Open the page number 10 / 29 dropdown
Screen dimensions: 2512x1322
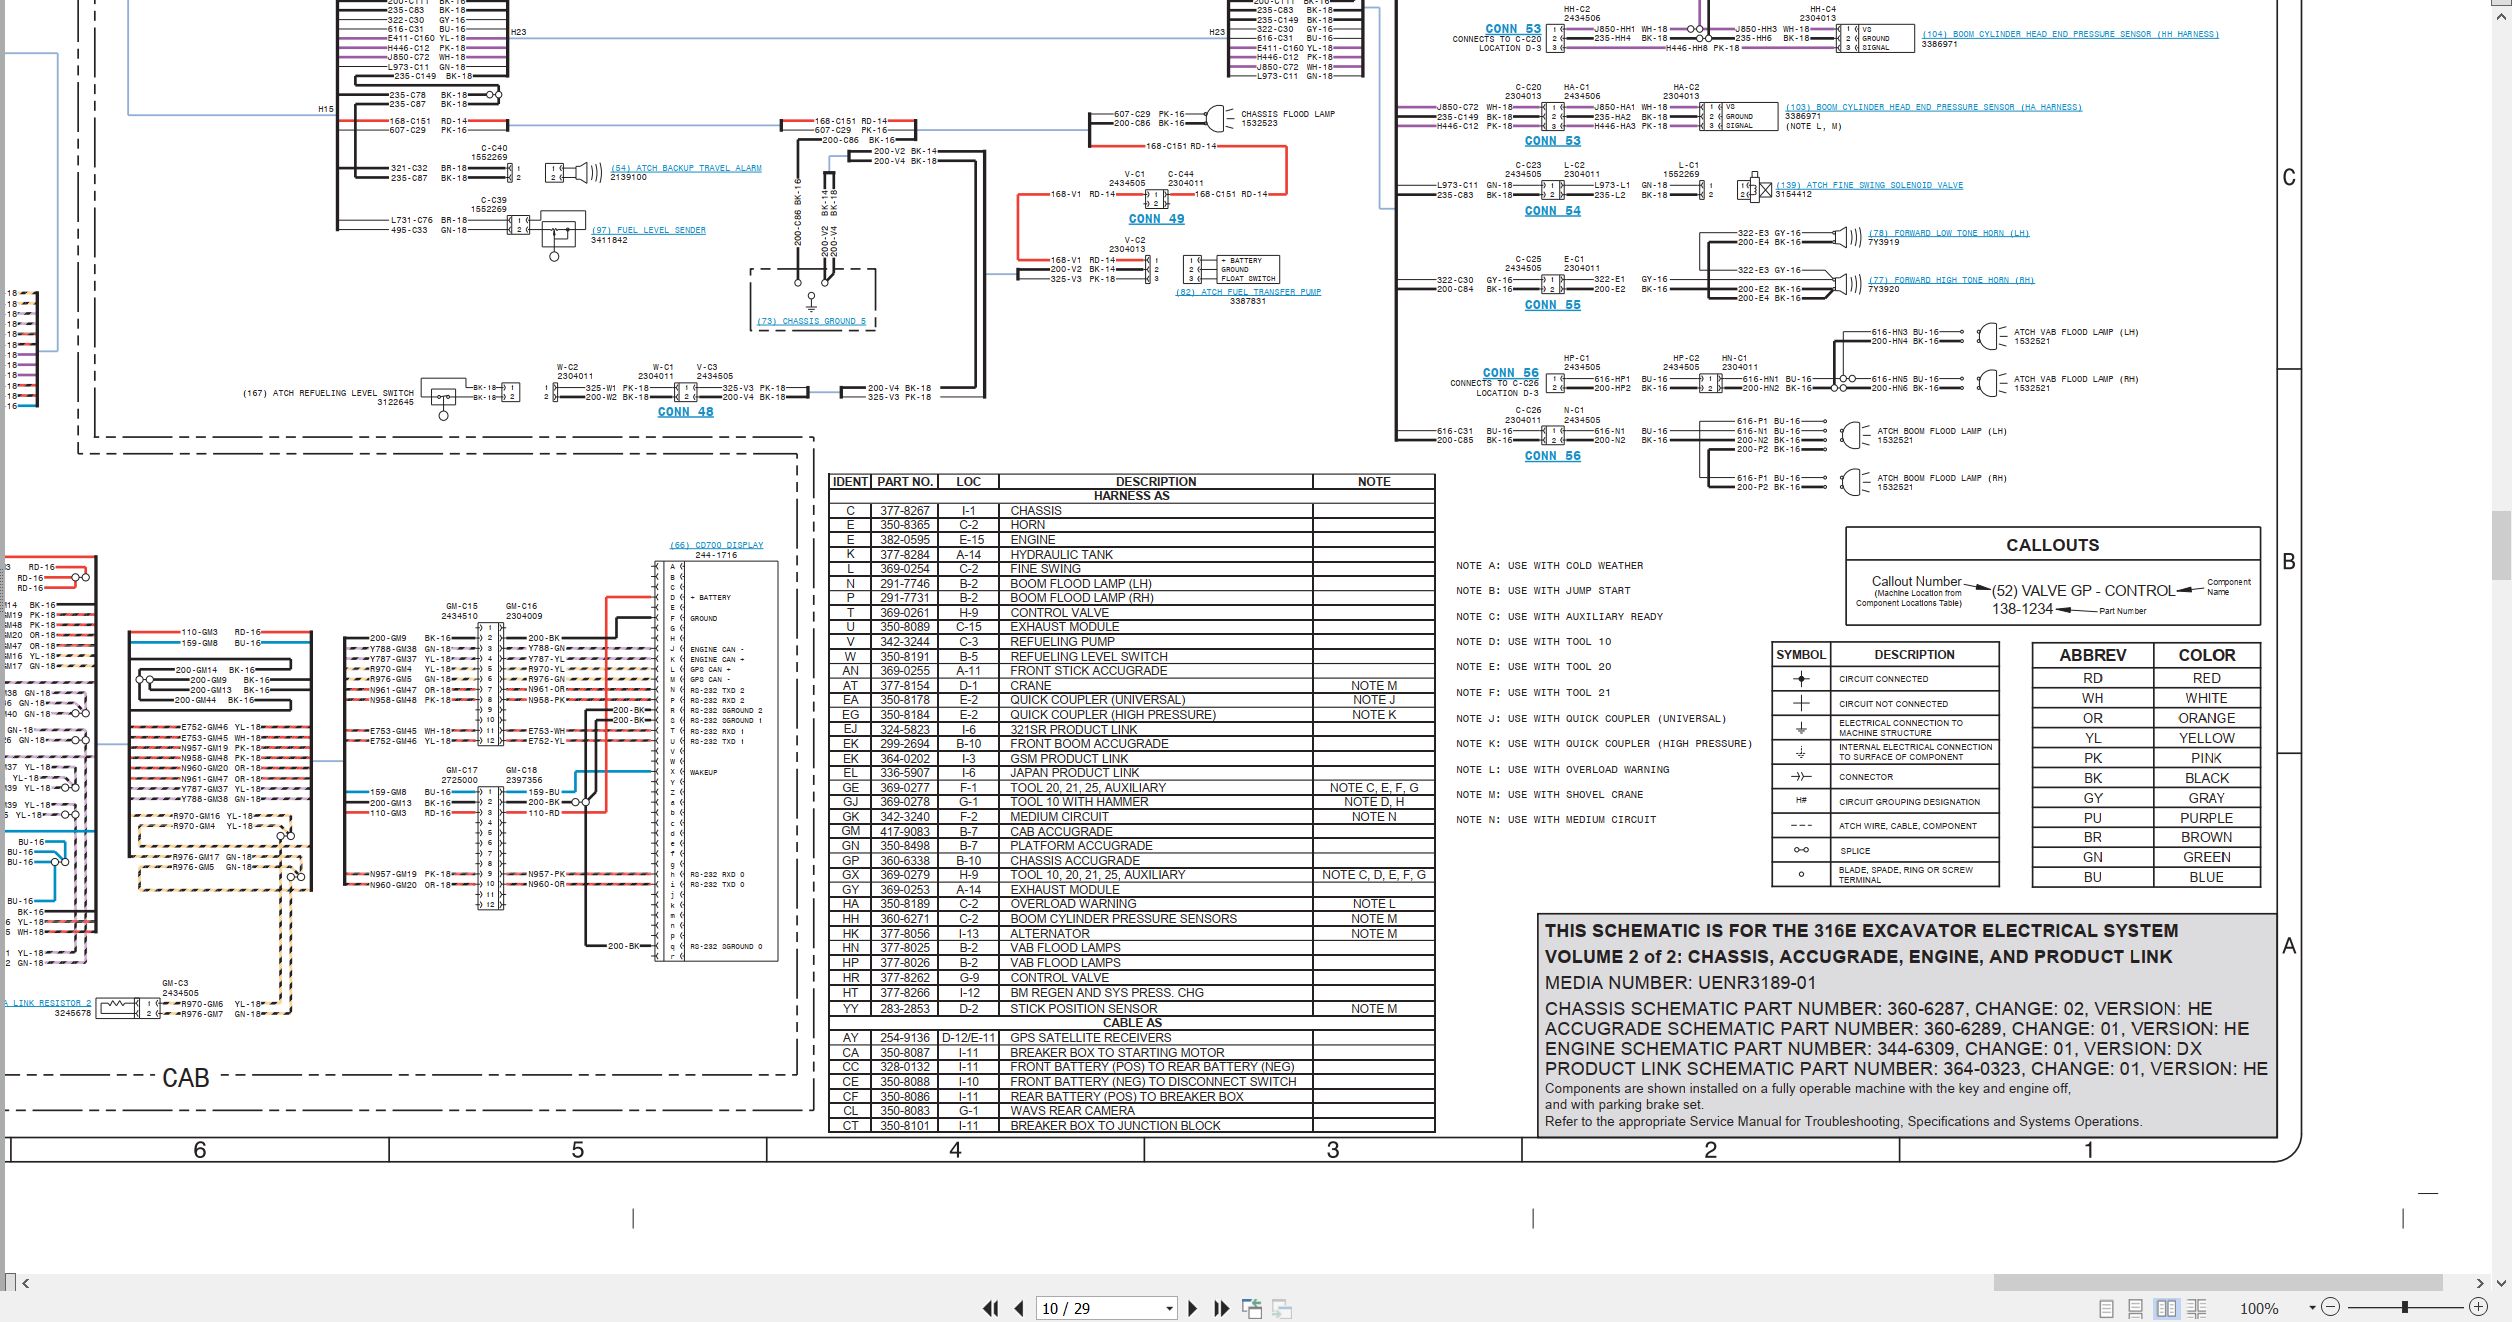pyautogui.click(x=1169, y=1308)
